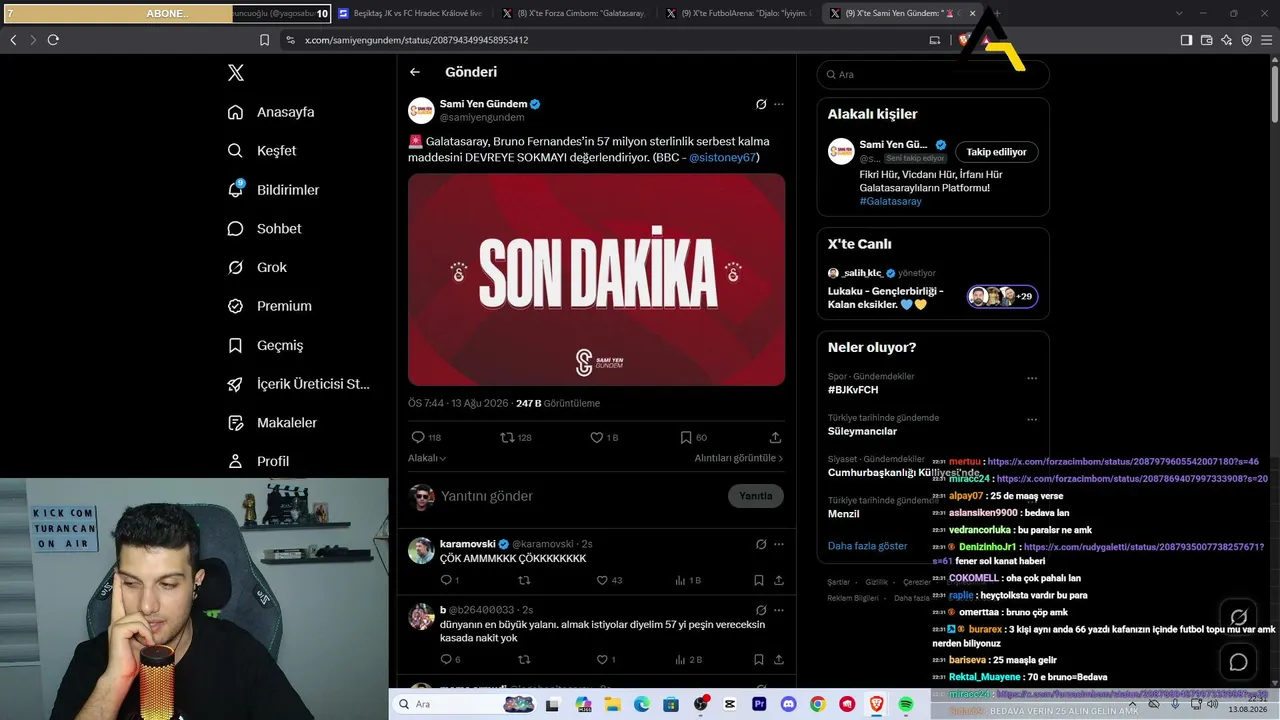Open Anasayfa in the X sidebar
Screen dimensions: 1280x720
click(271, 112)
